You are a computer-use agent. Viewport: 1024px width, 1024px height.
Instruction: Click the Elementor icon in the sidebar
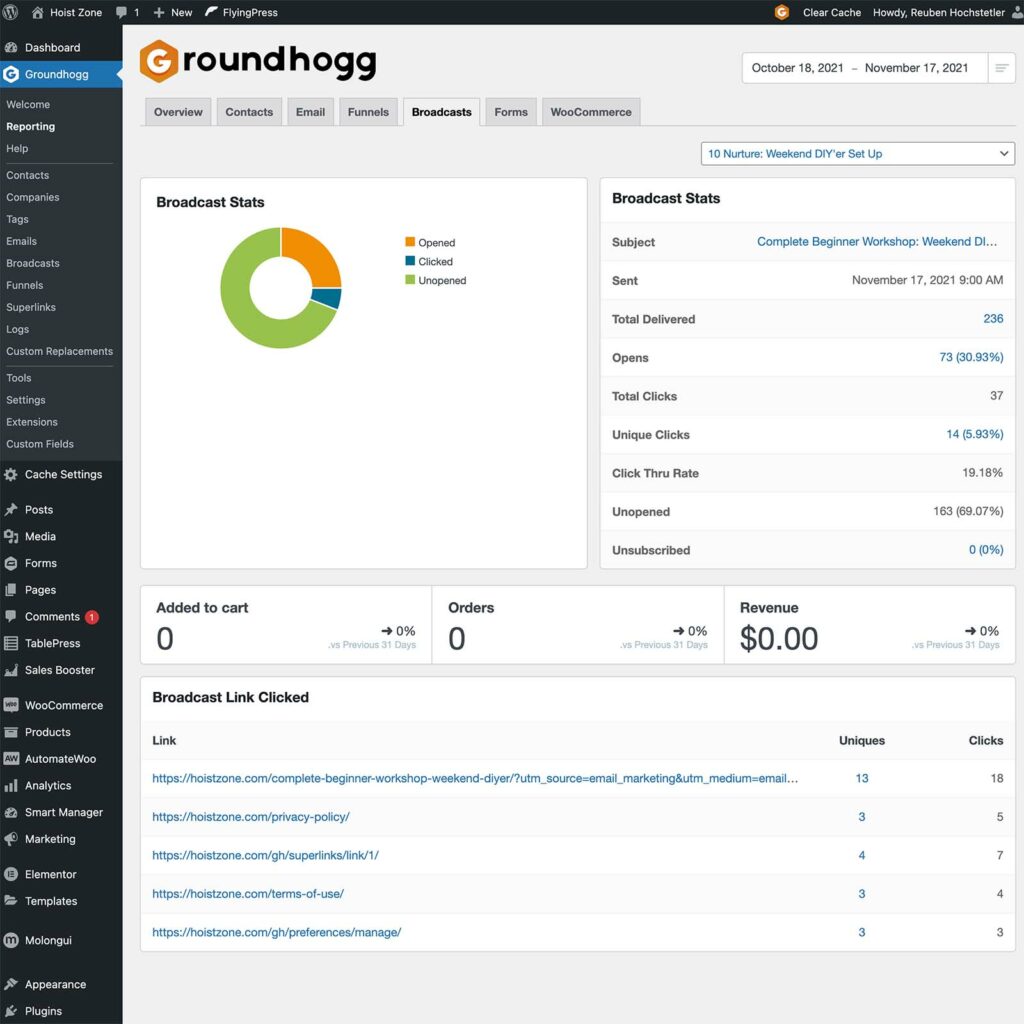click(12, 874)
